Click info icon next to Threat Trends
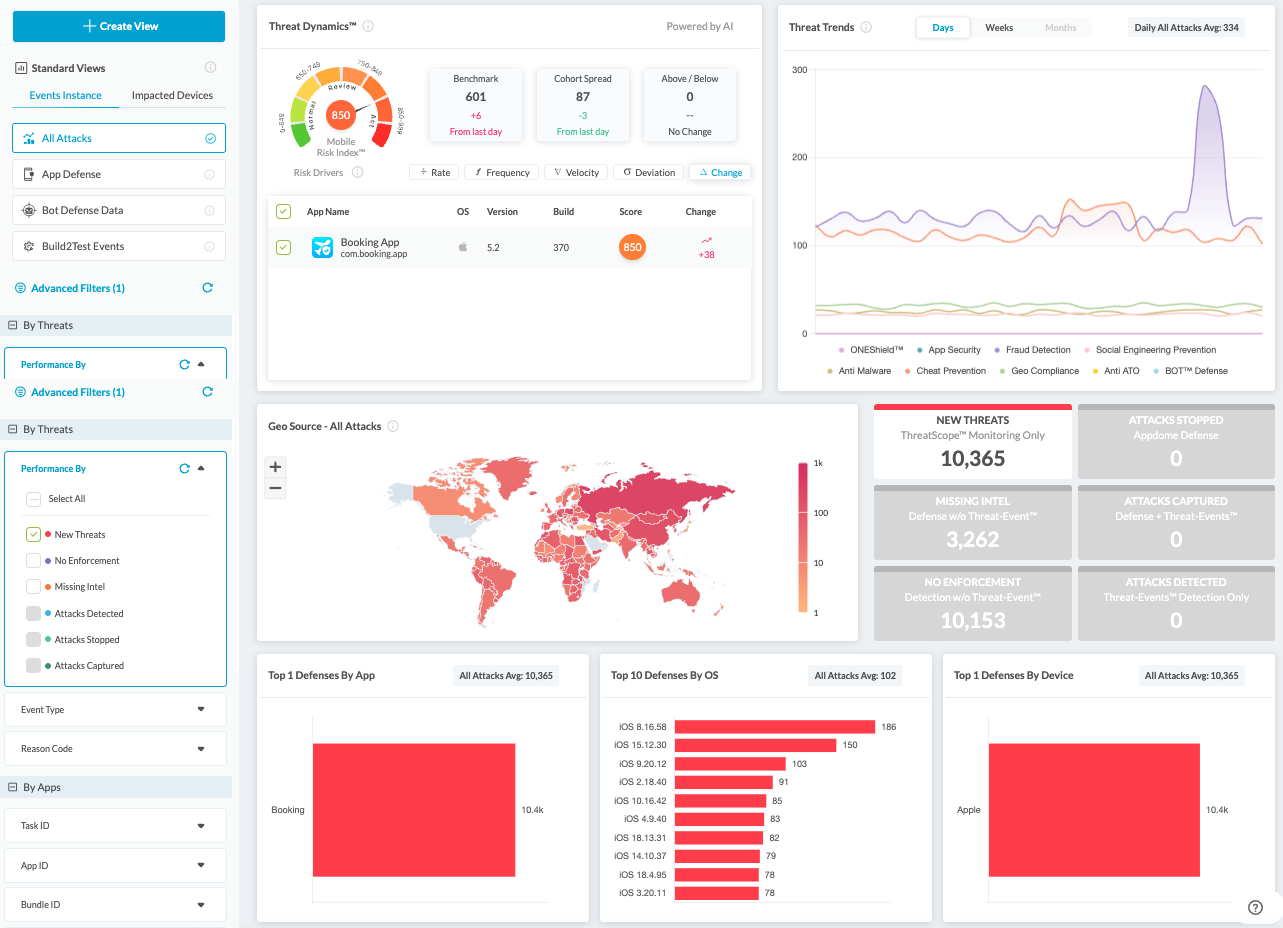Viewport: 1283px width, 928px height. coord(866,28)
